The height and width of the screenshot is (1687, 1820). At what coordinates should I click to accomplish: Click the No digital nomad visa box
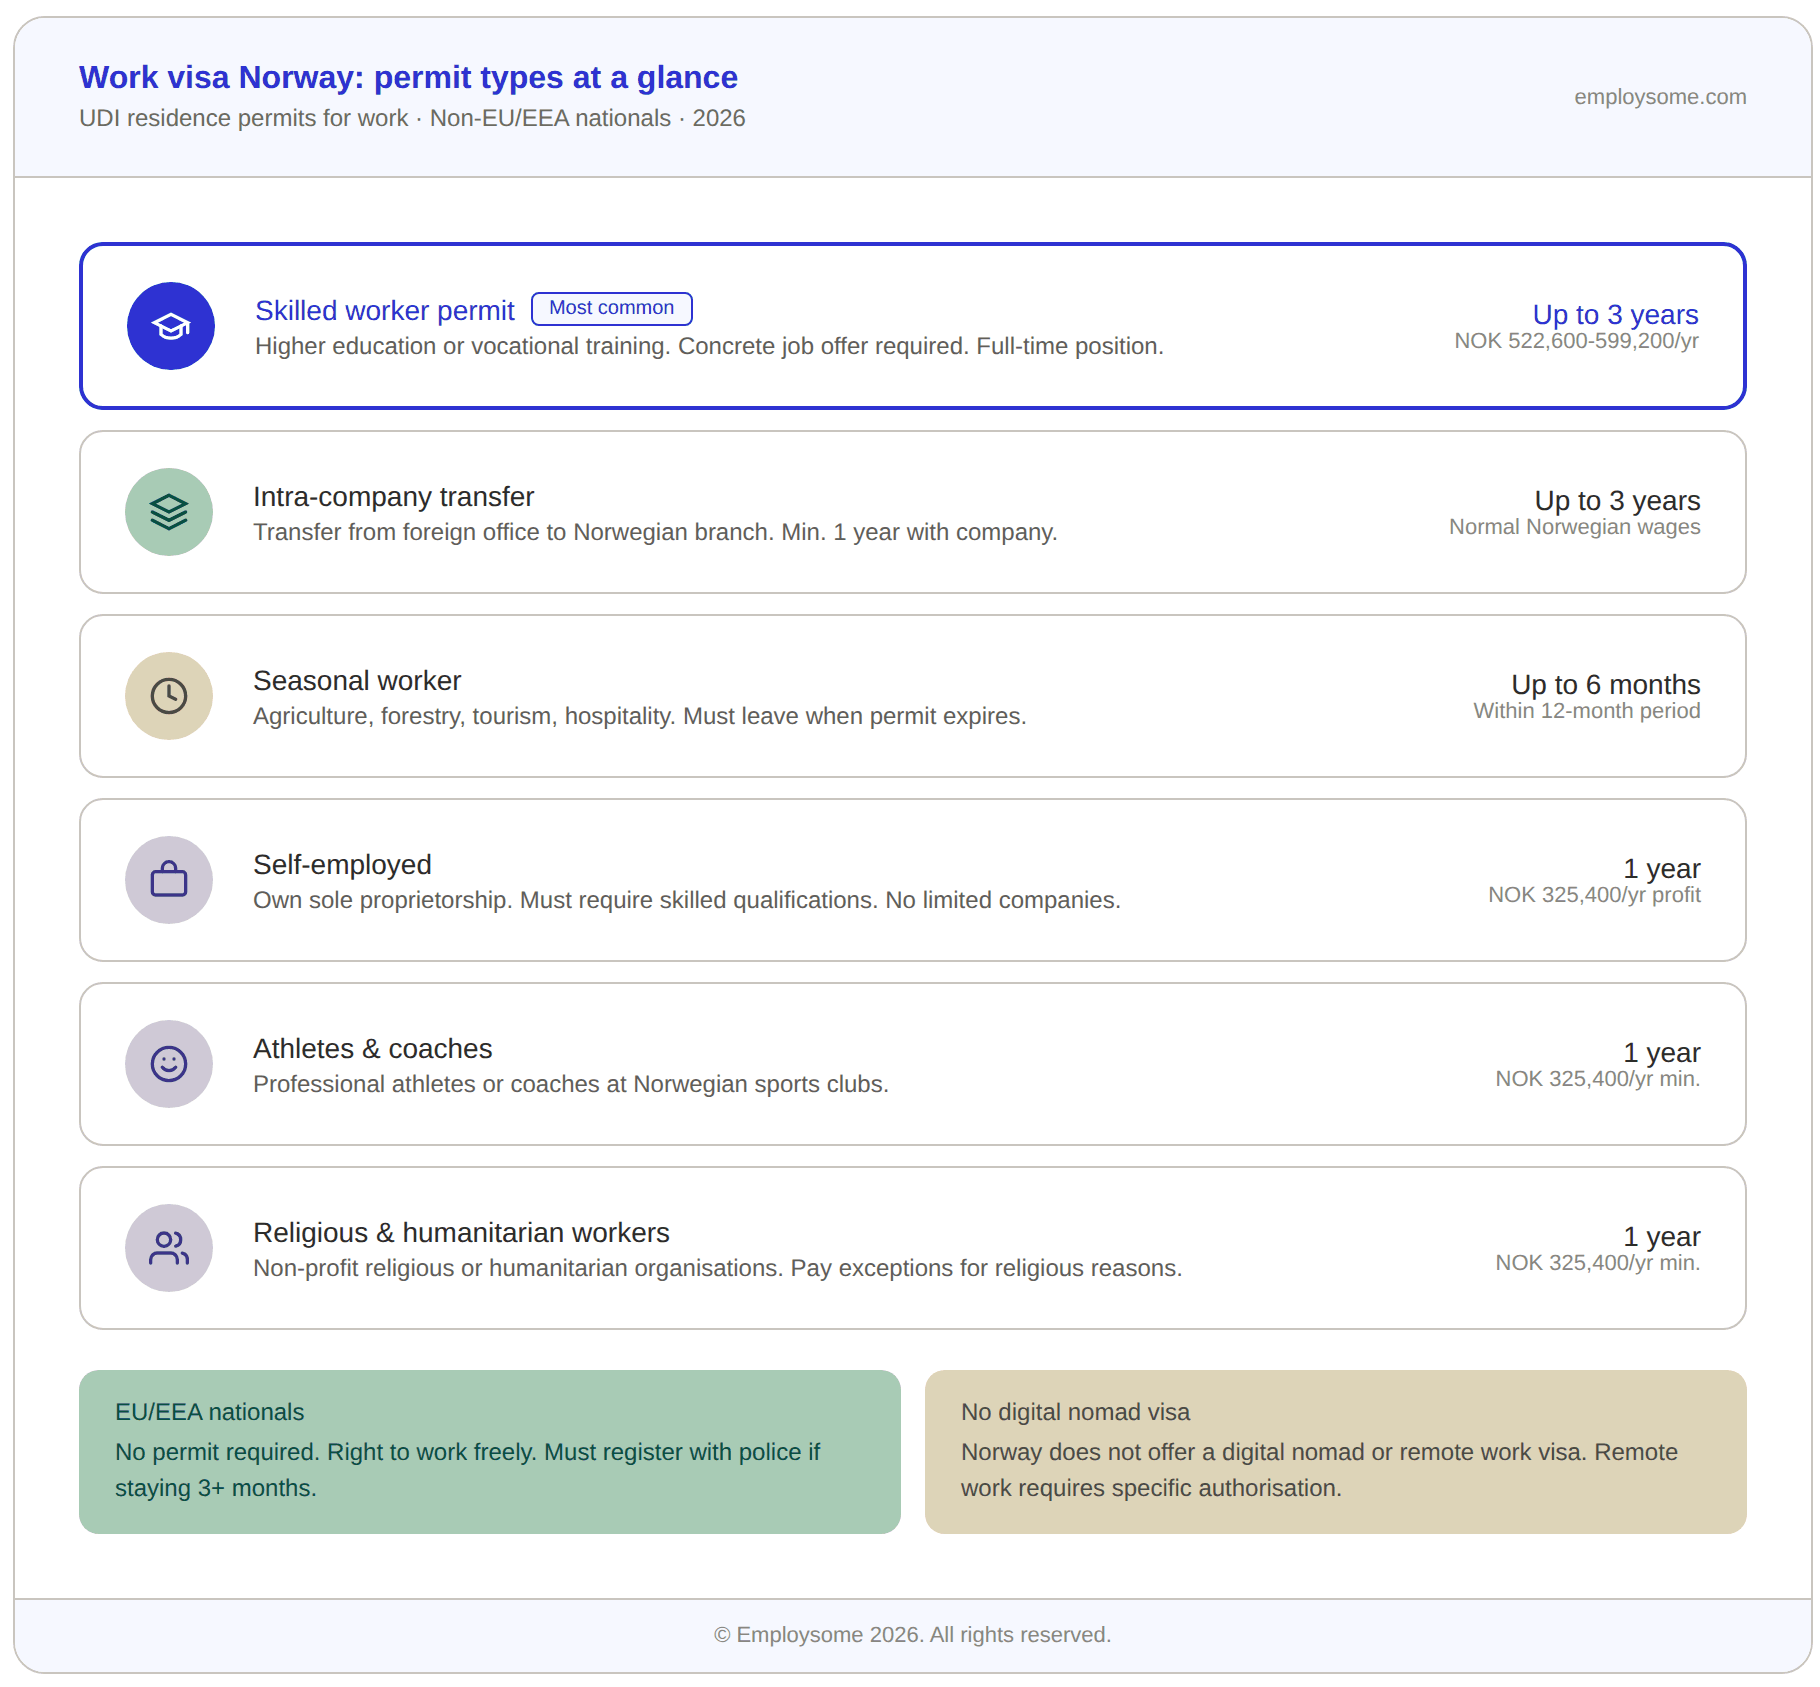tap(1335, 1451)
